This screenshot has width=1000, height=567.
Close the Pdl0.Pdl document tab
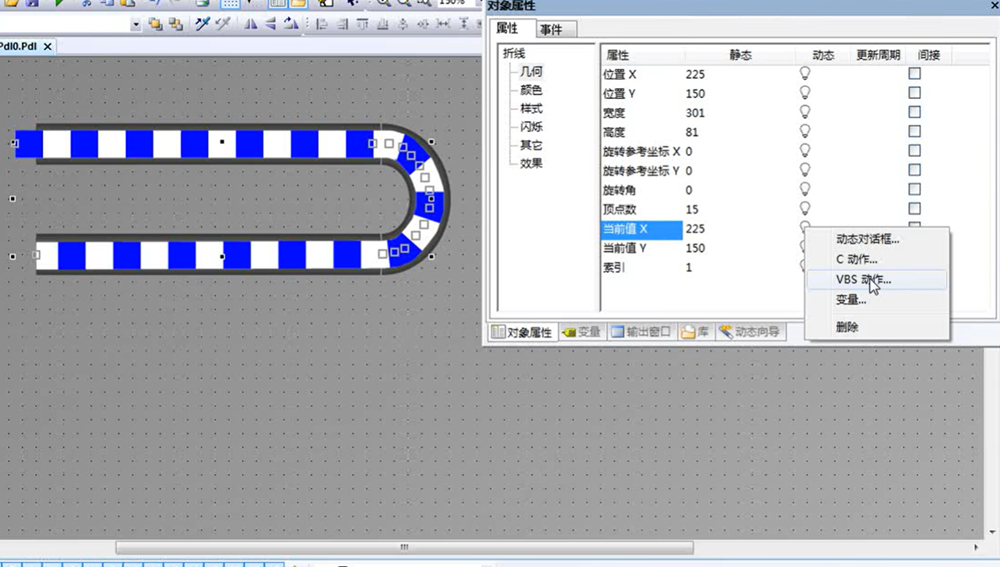[48, 46]
